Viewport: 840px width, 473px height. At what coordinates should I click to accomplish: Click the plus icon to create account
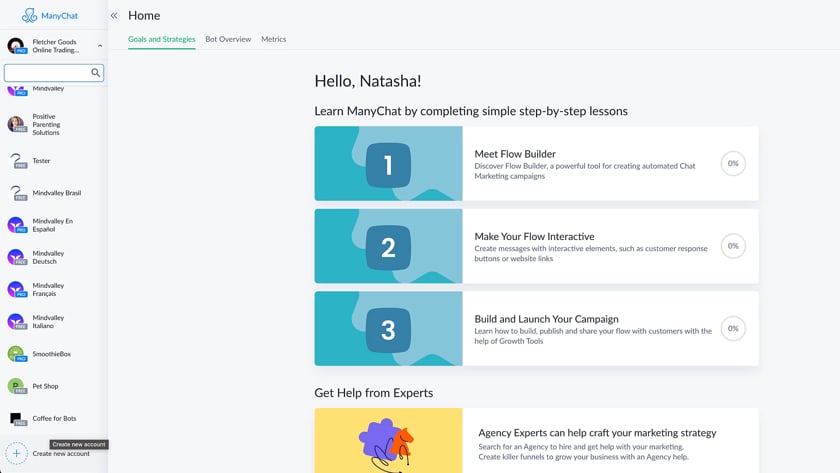pyautogui.click(x=17, y=454)
